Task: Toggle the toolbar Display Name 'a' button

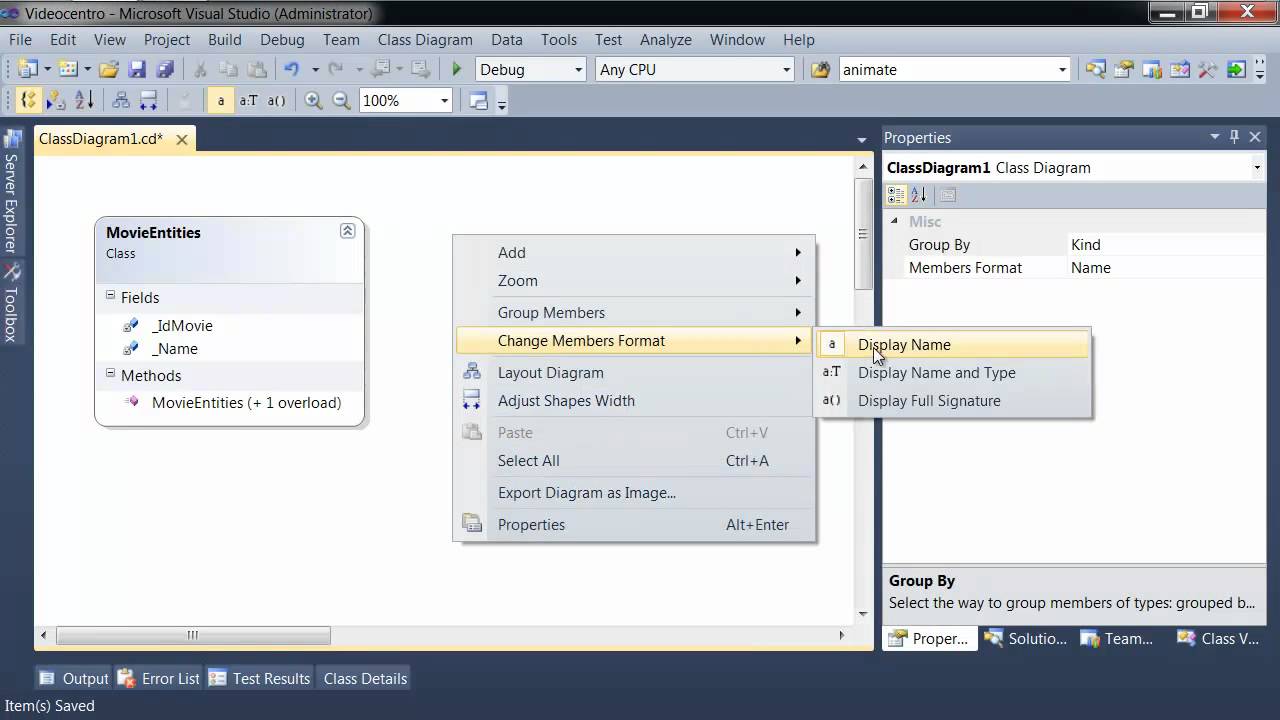Action: (220, 100)
